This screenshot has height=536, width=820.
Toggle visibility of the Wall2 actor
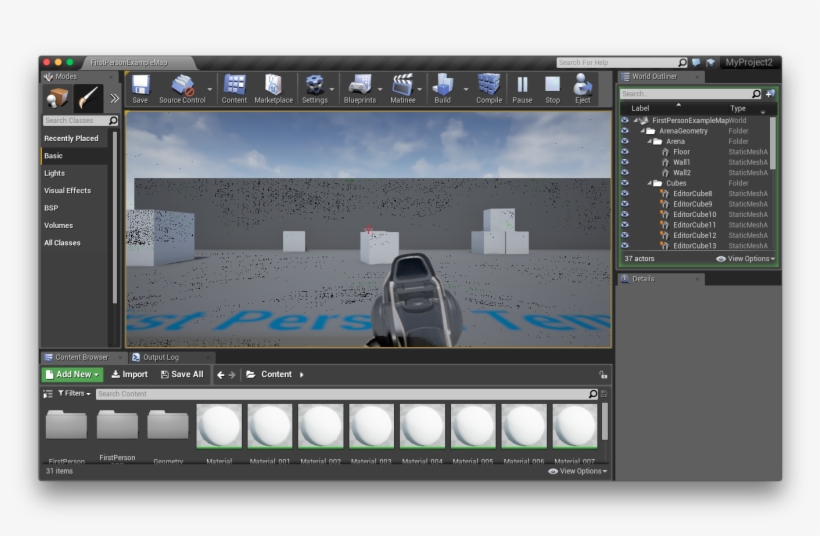625,173
